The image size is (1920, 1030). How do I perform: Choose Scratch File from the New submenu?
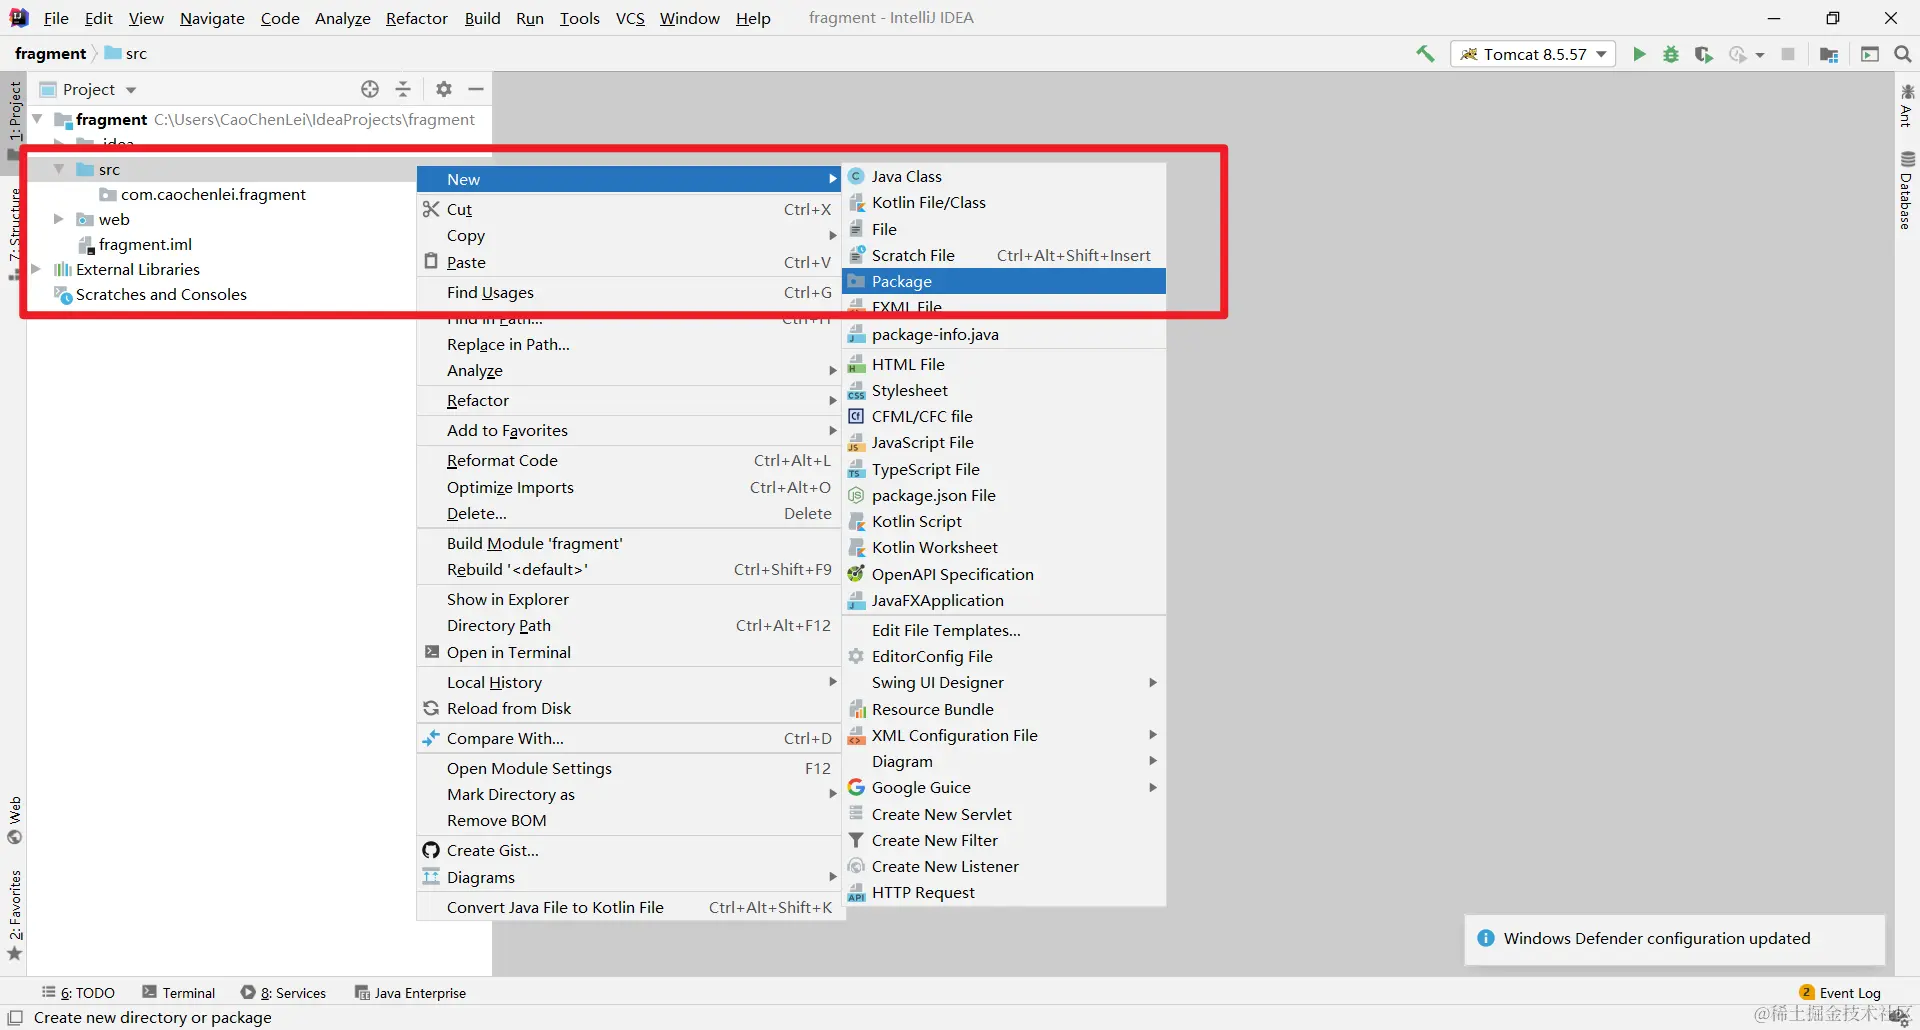(x=1004, y=255)
